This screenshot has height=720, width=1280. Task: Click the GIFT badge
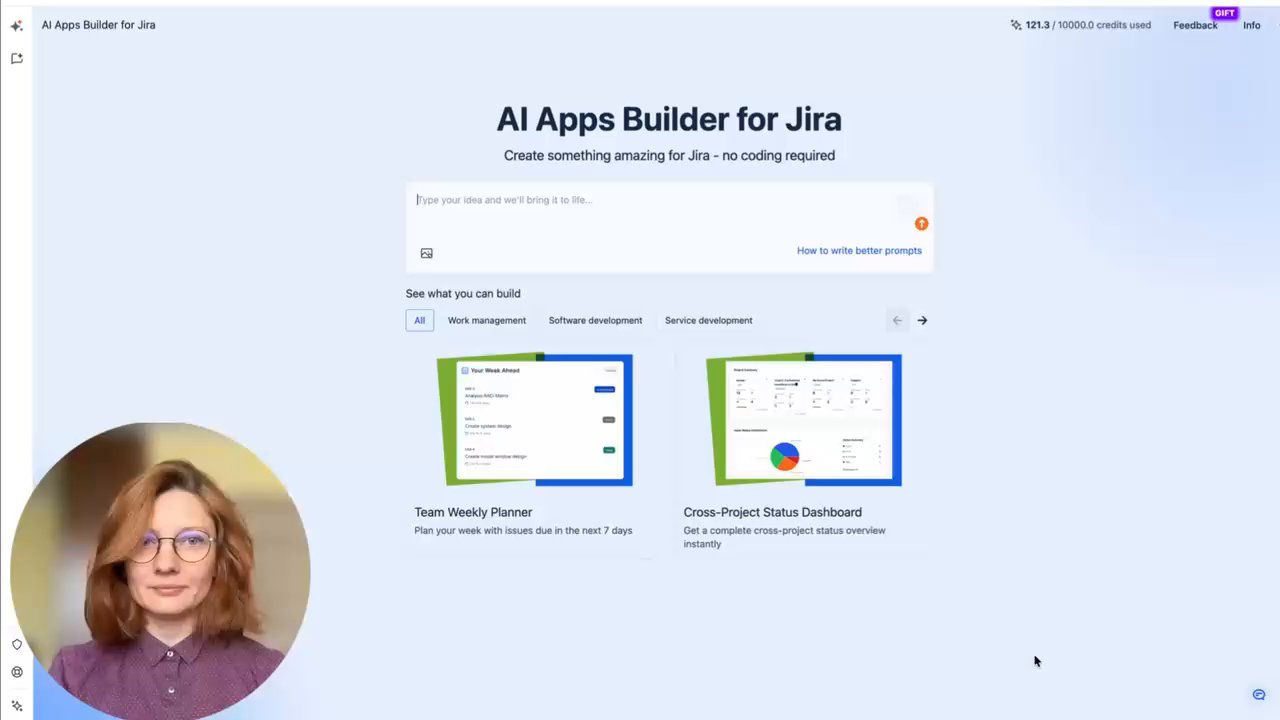click(x=1225, y=13)
